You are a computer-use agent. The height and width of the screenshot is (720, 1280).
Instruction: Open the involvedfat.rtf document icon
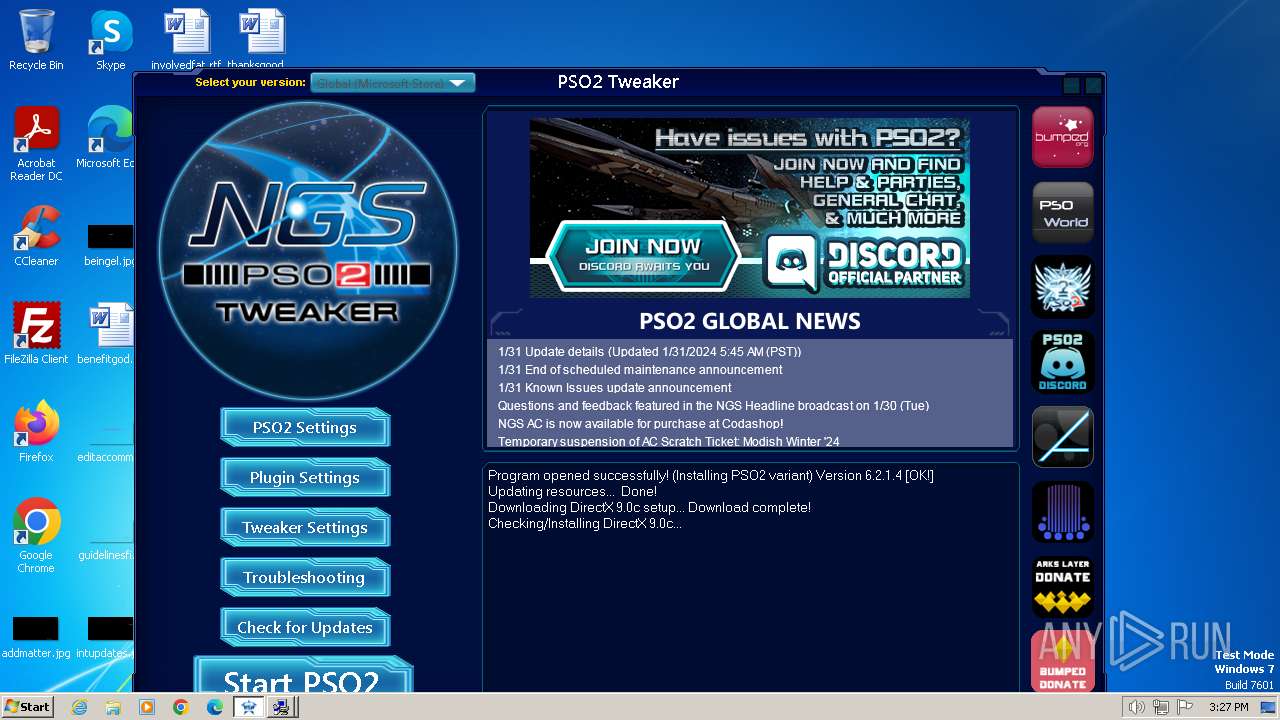pyautogui.click(x=187, y=40)
